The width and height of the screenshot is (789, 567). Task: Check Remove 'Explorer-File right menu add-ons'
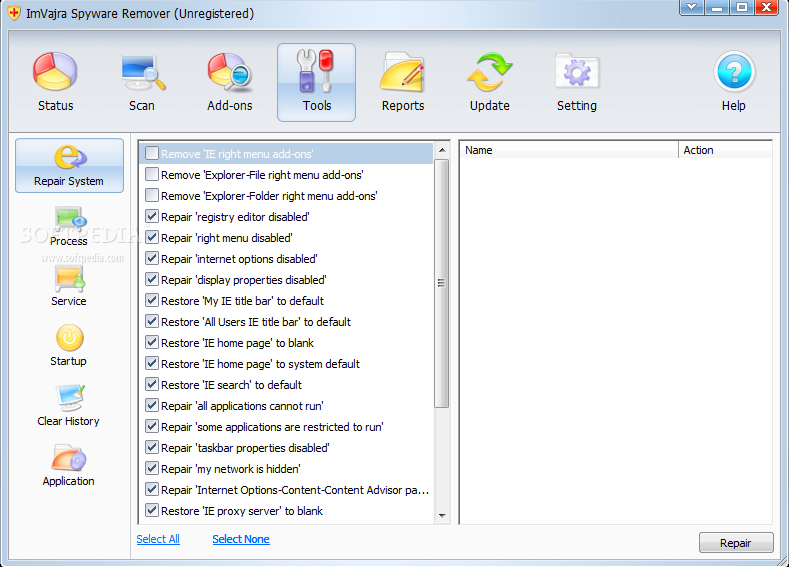click(151, 175)
